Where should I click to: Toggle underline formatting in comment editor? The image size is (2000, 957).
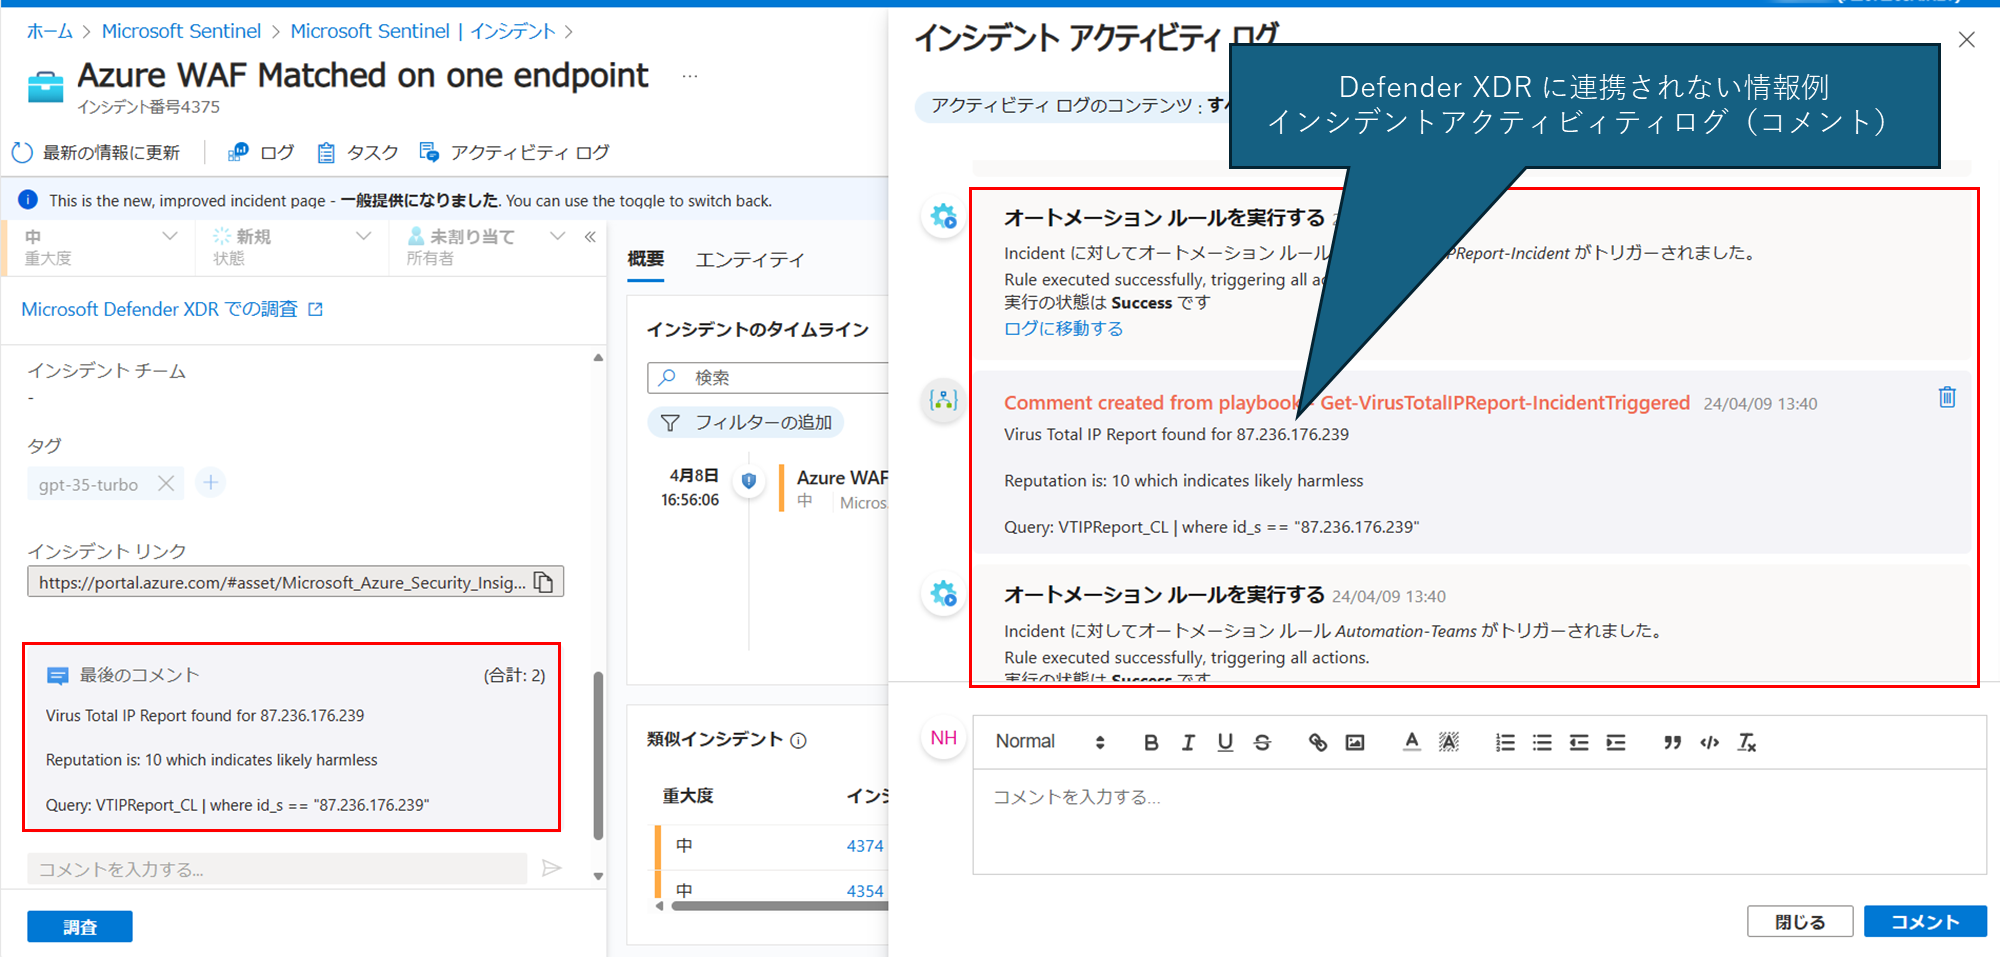[1225, 742]
